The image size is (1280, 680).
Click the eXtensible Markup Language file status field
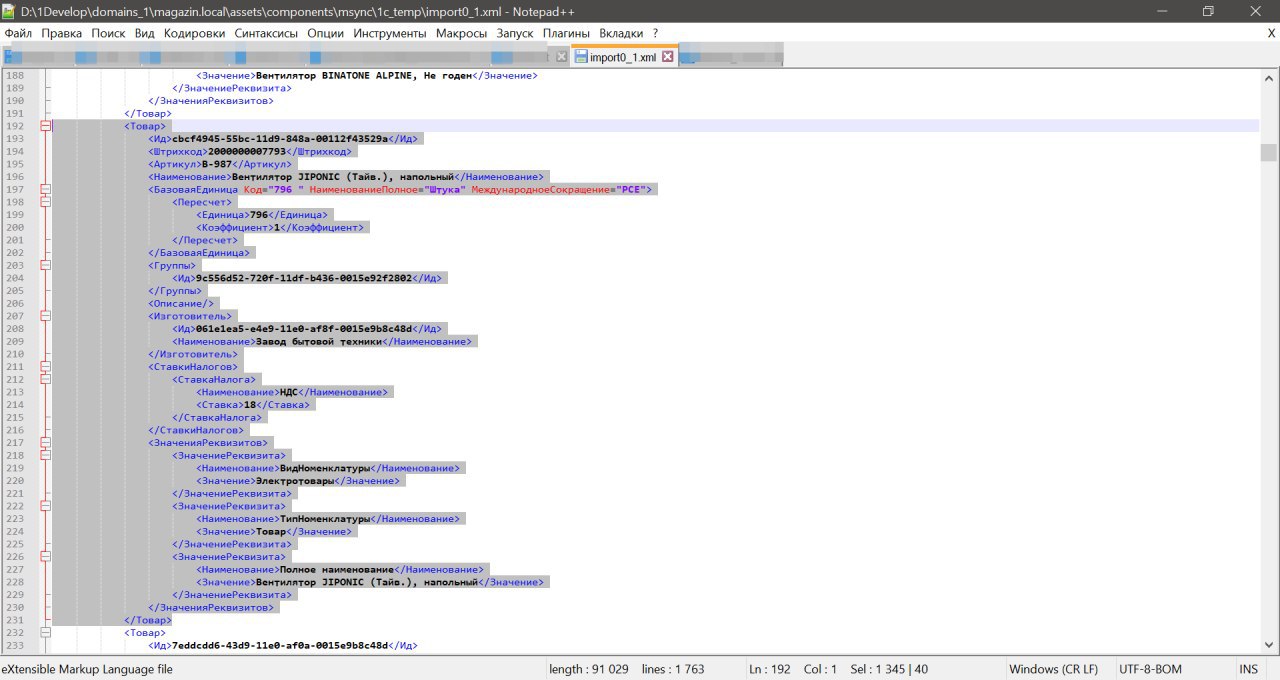87,669
